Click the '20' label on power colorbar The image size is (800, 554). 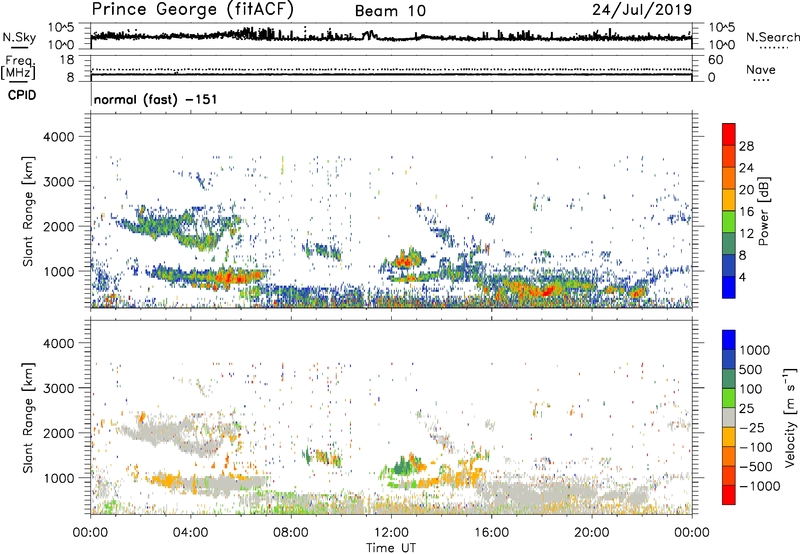pyautogui.click(x=746, y=190)
